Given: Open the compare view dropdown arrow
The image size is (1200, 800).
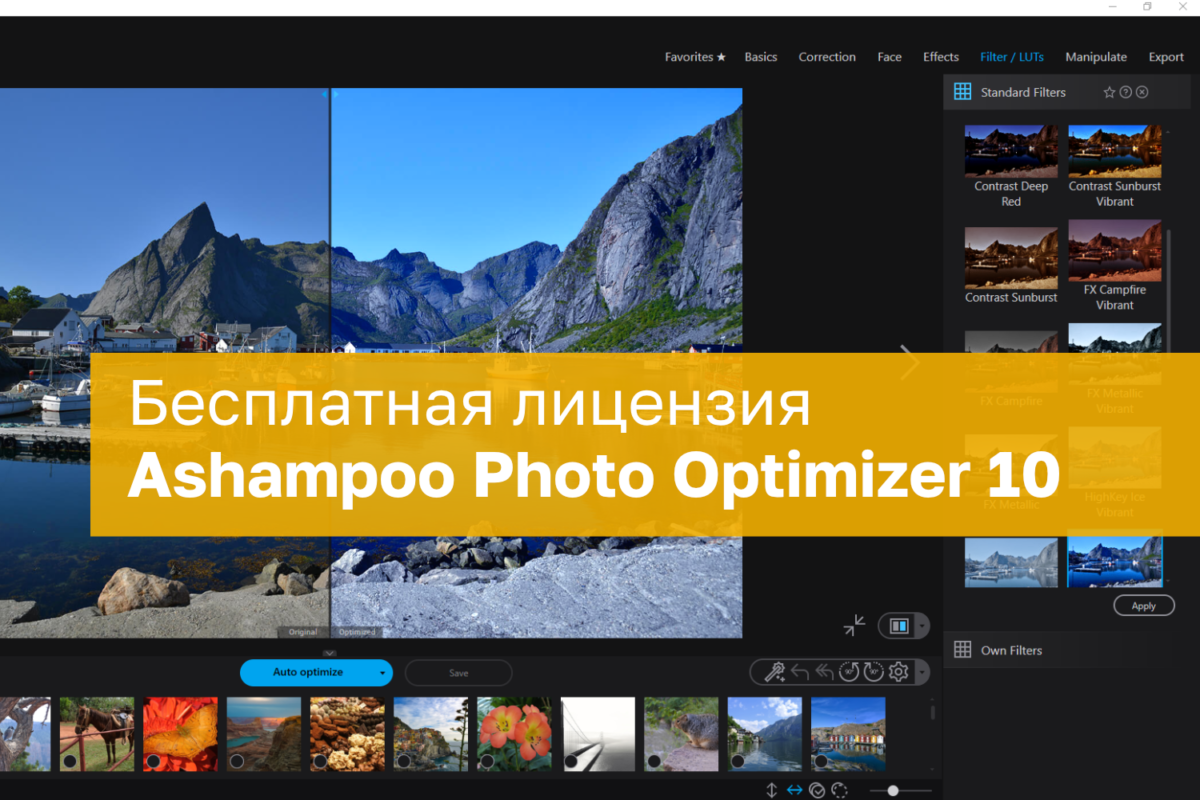Looking at the screenshot, I should (921, 625).
